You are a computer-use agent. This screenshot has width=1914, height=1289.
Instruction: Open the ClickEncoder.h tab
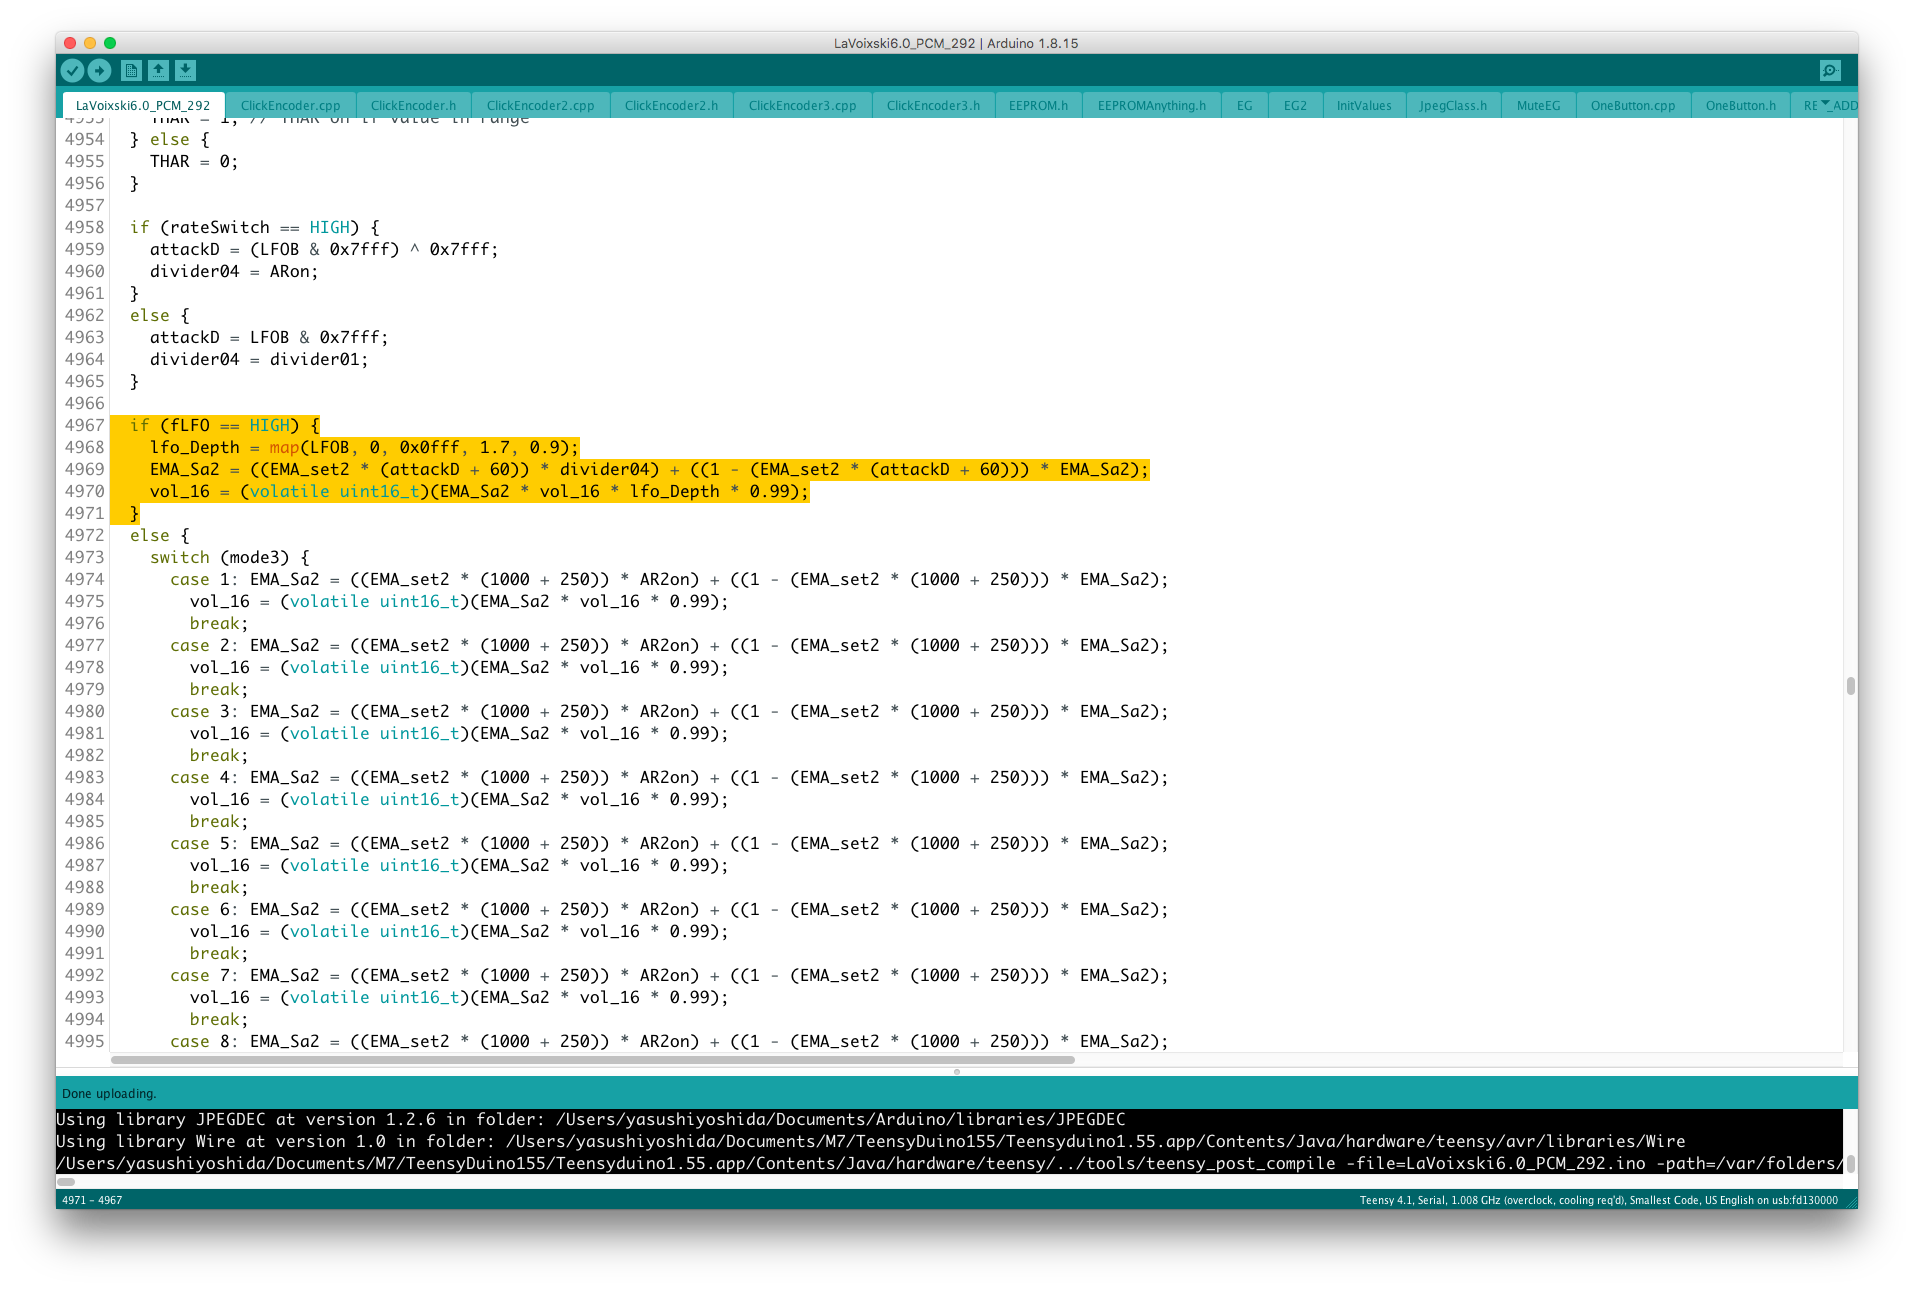413,105
